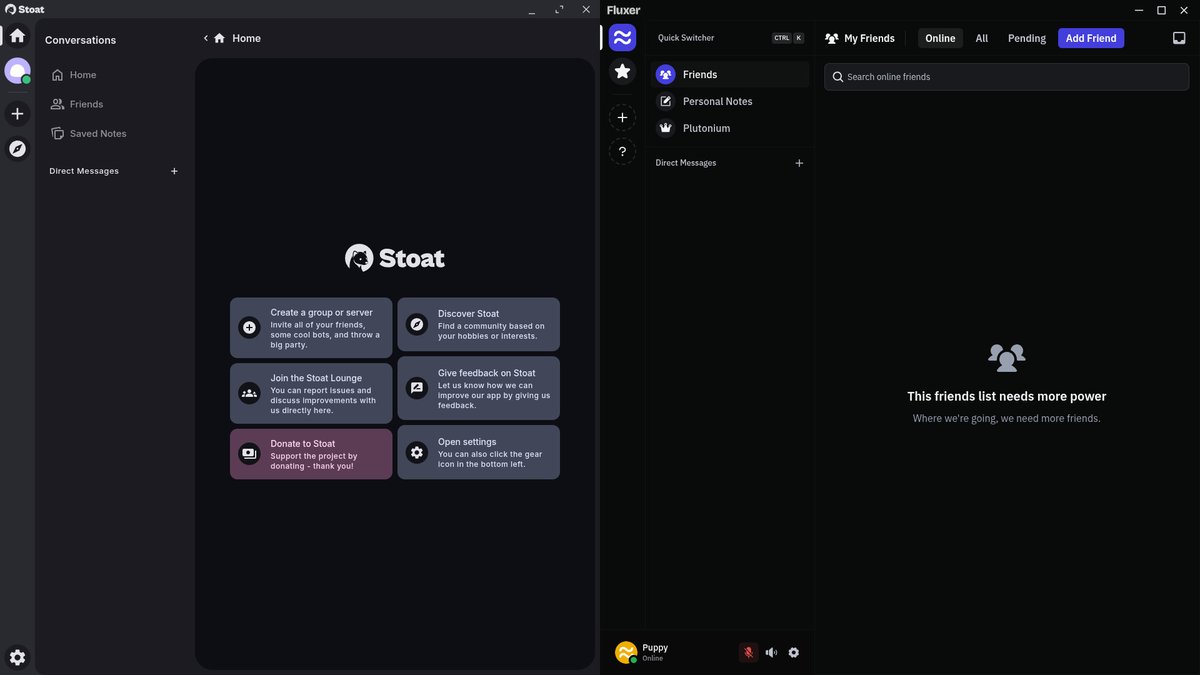Click the Add Friend button
Image resolution: width=1200 pixels, height=675 pixels.
[1091, 38]
